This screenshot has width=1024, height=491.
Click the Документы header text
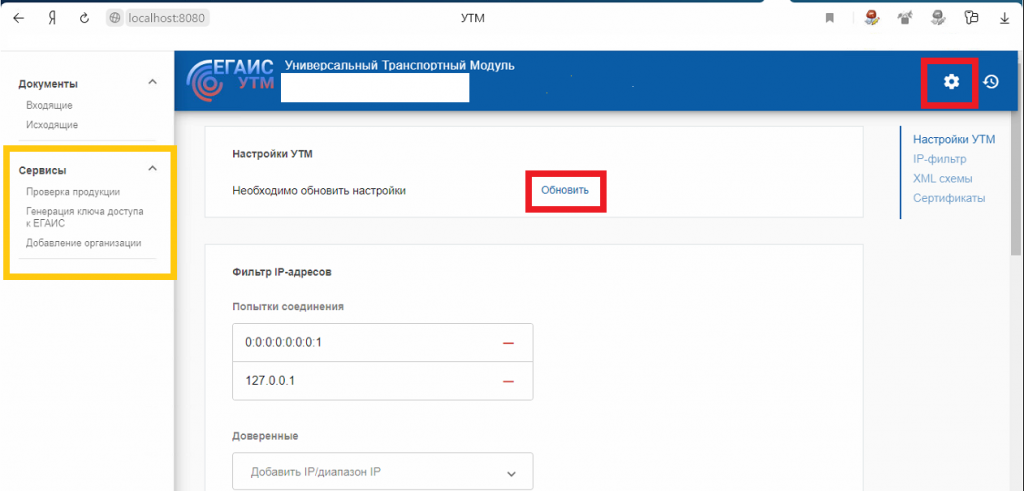pyautogui.click(x=48, y=84)
